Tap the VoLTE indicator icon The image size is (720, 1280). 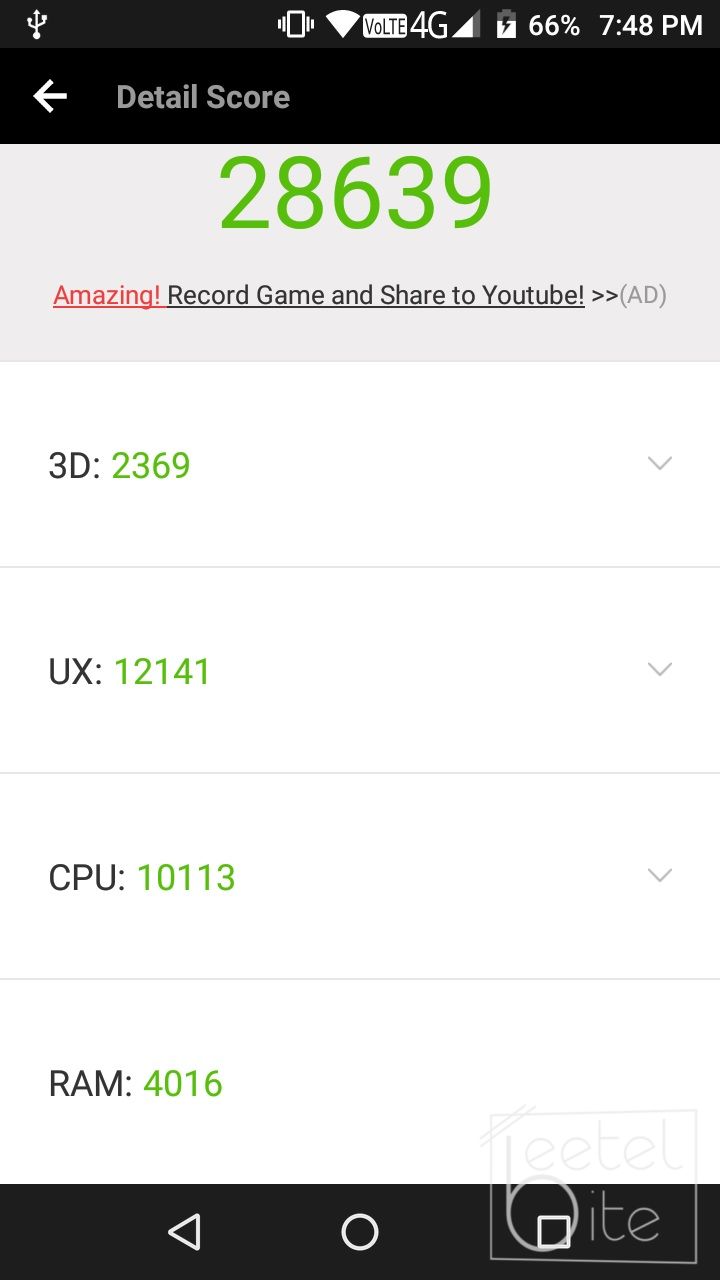(384, 25)
